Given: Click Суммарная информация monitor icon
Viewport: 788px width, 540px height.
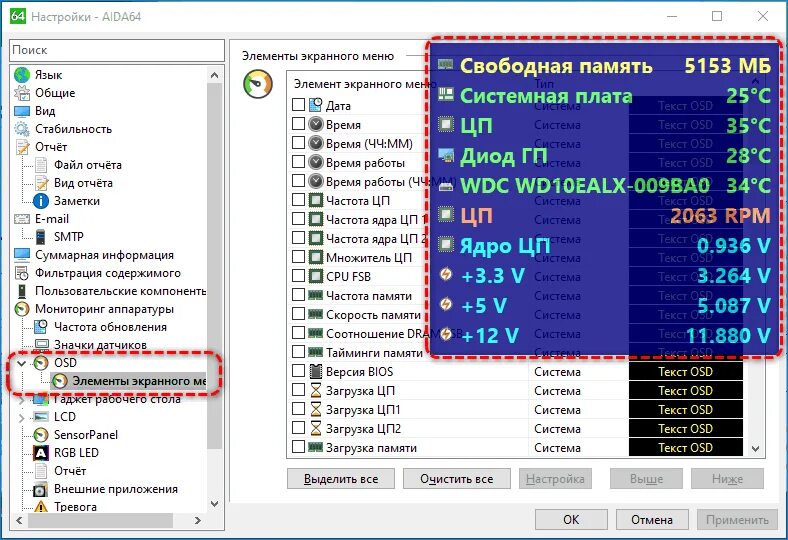Looking at the screenshot, I should coord(22,255).
